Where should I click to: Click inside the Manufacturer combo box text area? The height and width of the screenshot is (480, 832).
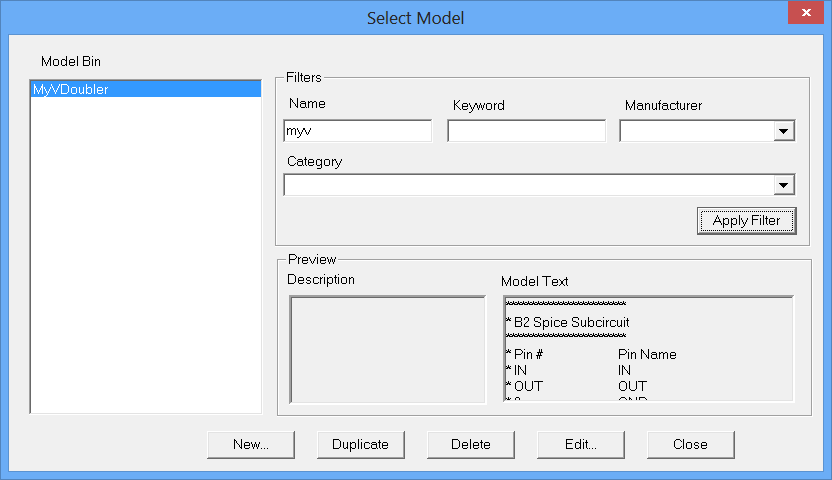coord(696,131)
